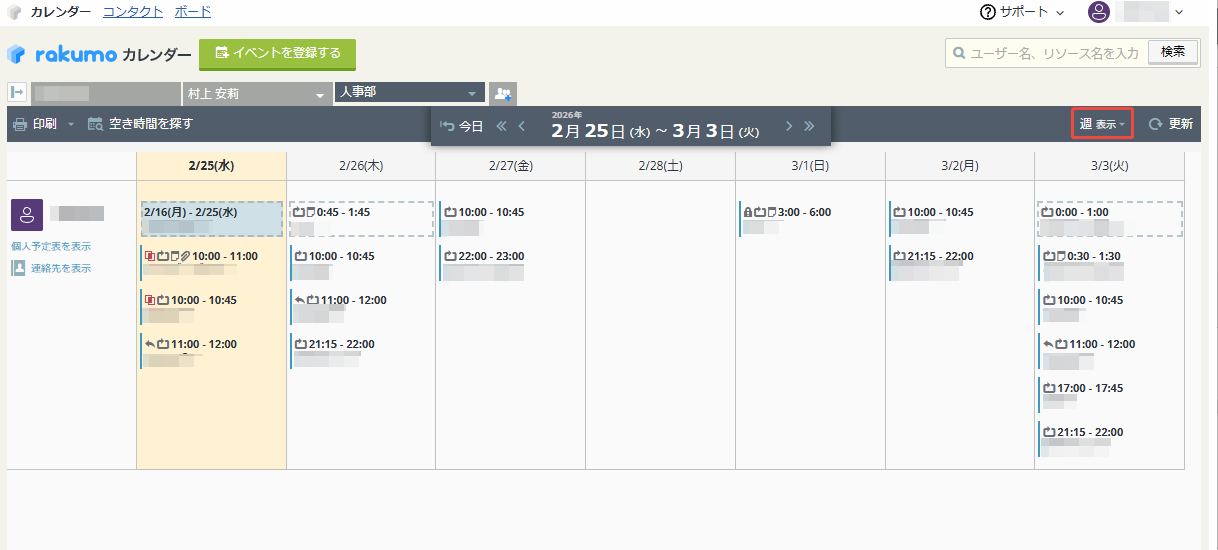
Task: Open the 2/25 11:00 - 12:00 event
Action: (x=211, y=351)
